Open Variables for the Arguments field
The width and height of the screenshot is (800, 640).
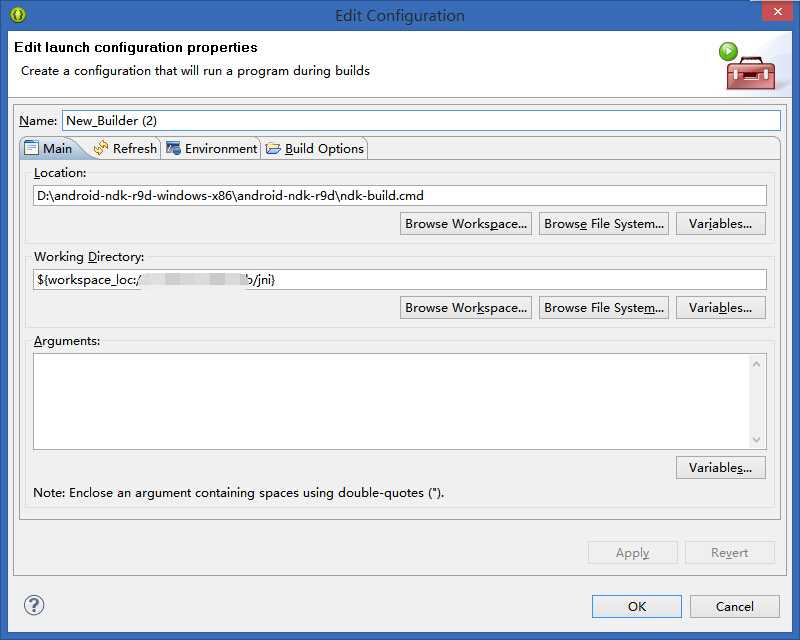720,468
